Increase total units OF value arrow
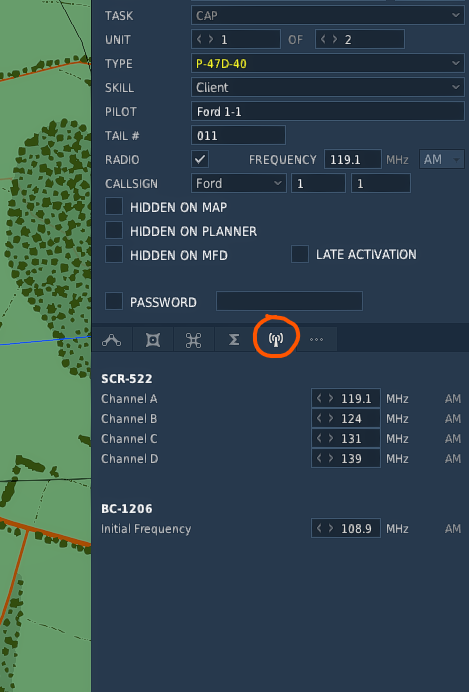 pyautogui.click(x=334, y=39)
